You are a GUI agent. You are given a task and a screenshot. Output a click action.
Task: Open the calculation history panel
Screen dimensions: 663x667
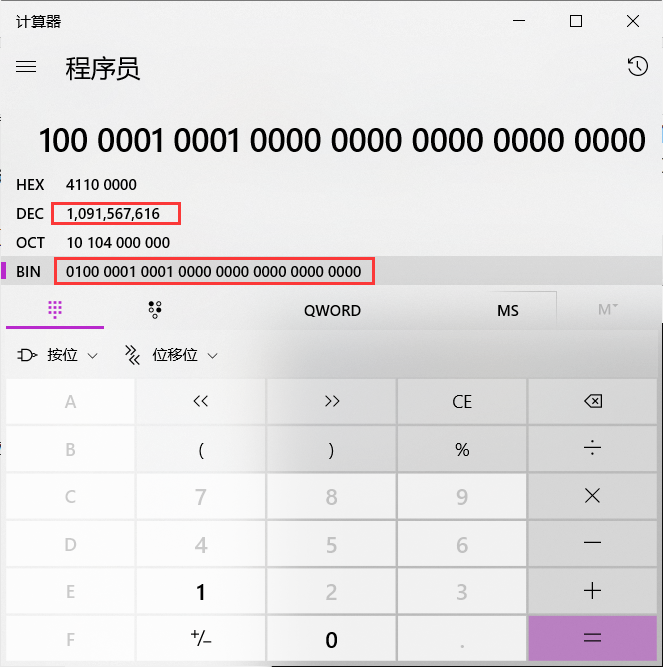coord(637,66)
